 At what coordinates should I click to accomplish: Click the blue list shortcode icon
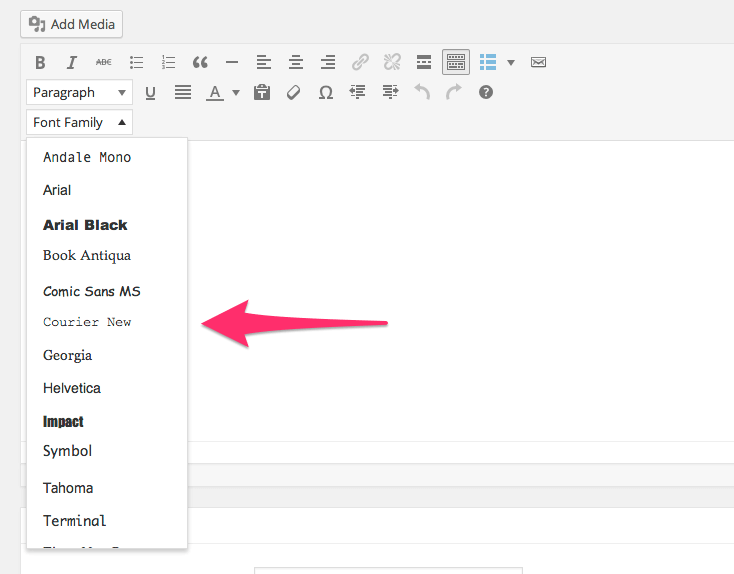[x=488, y=62]
